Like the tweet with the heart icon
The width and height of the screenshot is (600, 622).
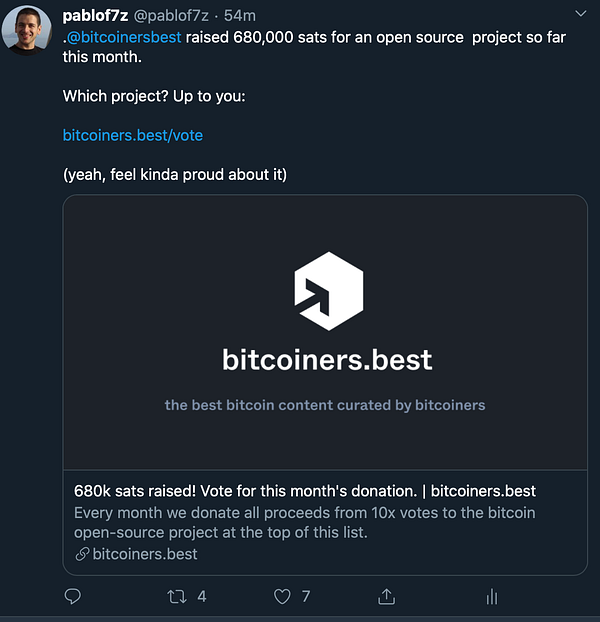tap(282, 596)
